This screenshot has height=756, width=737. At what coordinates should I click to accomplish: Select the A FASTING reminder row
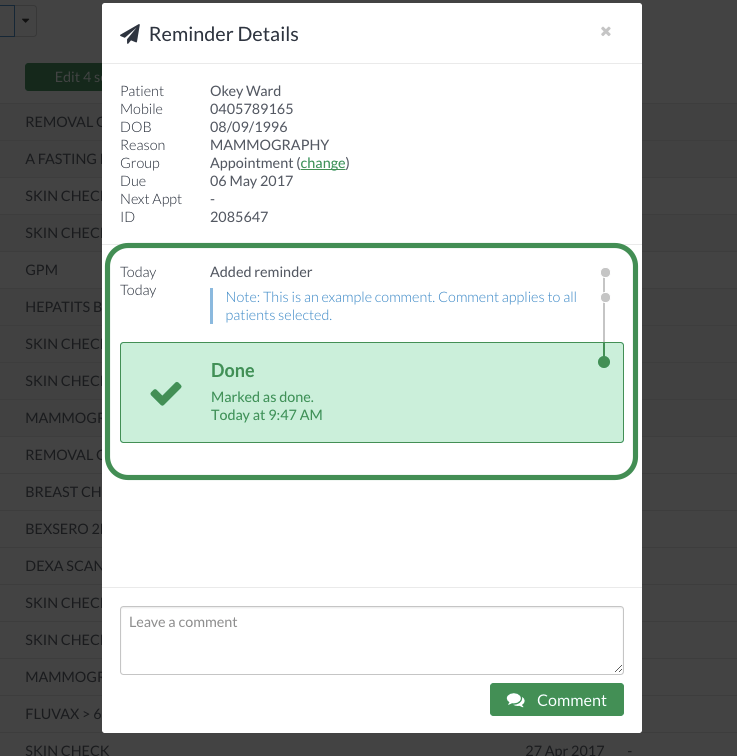pyautogui.click(x=51, y=159)
